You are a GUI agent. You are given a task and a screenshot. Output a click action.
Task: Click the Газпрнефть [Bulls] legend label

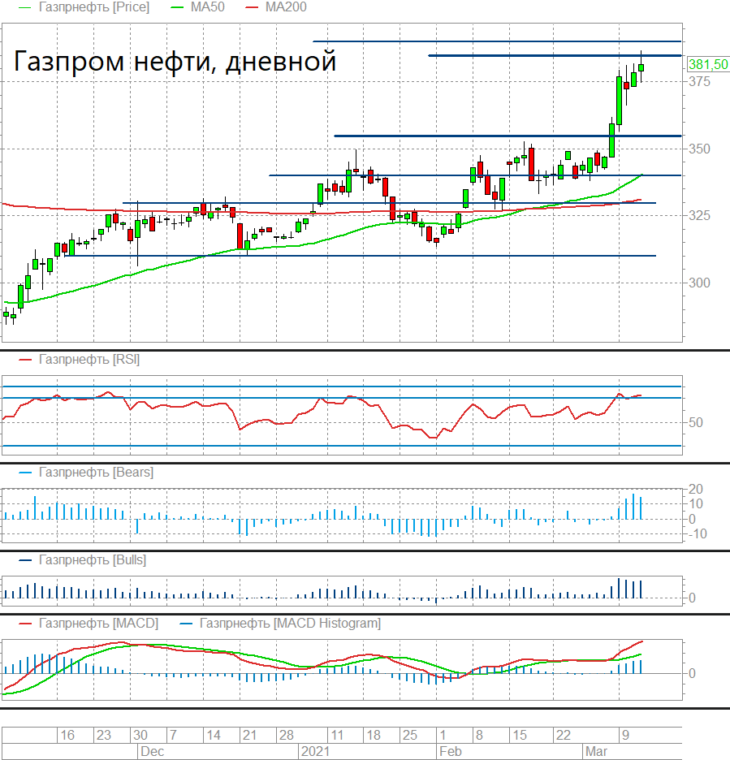93,560
